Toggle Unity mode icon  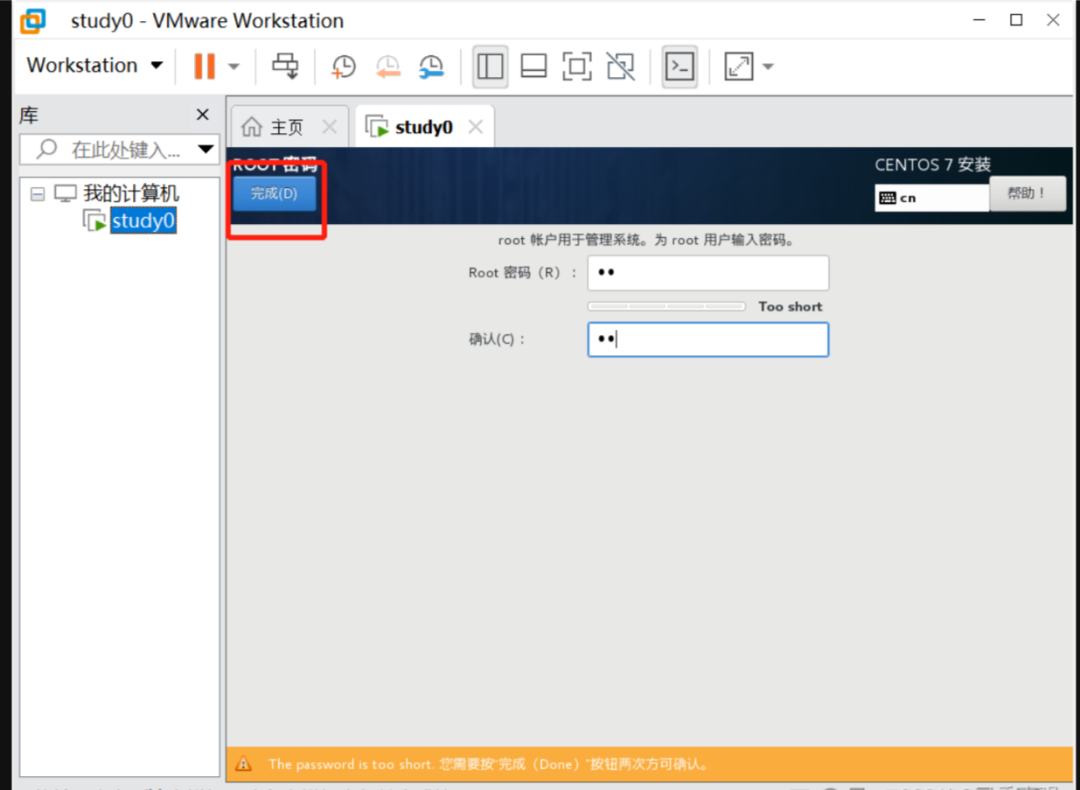coord(621,66)
